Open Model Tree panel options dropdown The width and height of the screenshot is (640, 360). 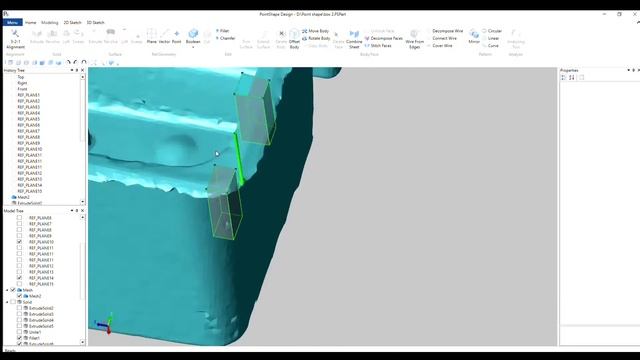(72, 211)
